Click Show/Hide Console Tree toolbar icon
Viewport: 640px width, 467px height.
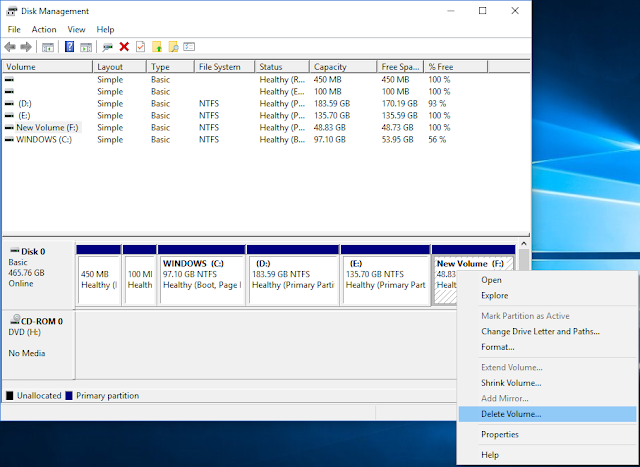(48, 47)
